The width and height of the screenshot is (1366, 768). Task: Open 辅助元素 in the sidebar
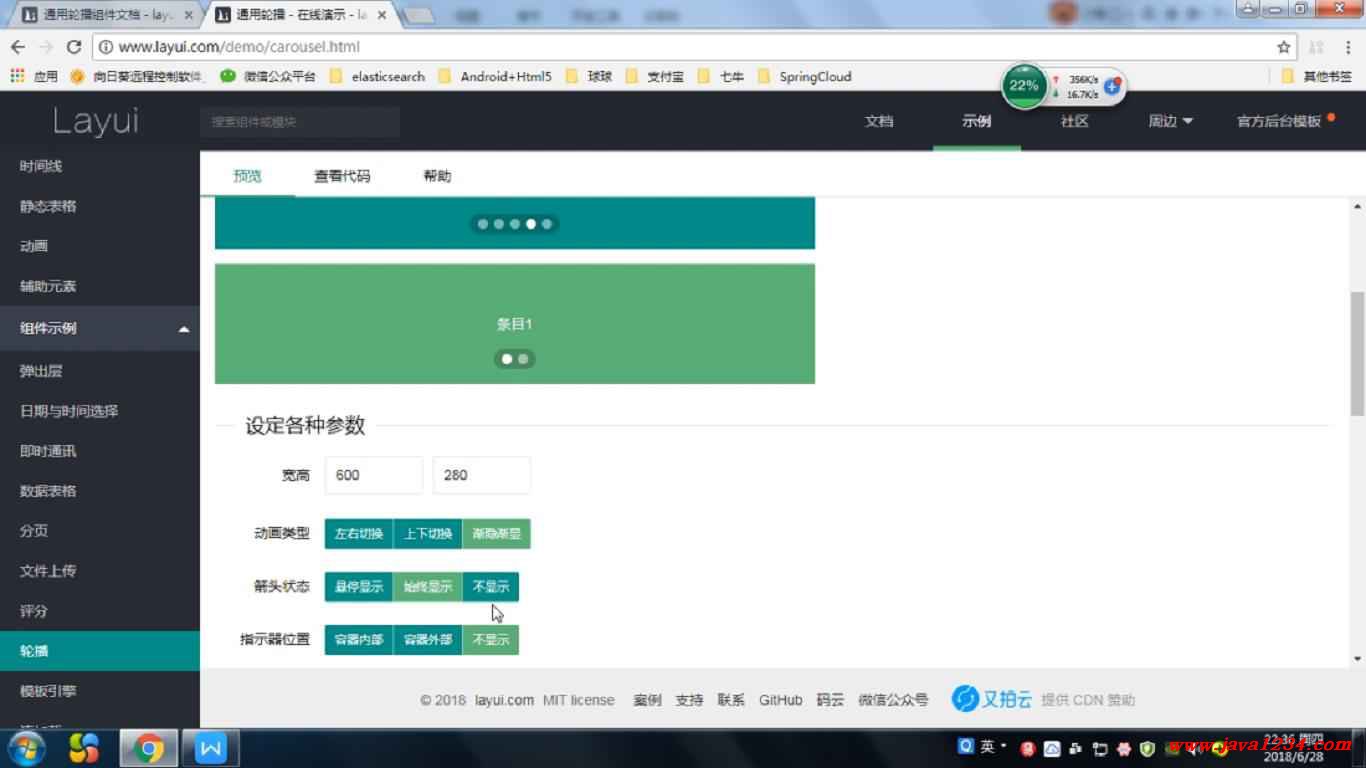coord(100,286)
